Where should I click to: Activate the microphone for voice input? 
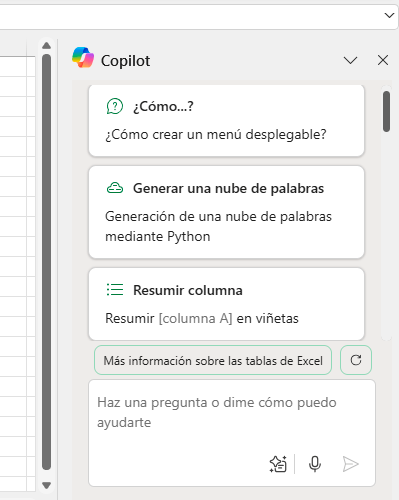315,464
